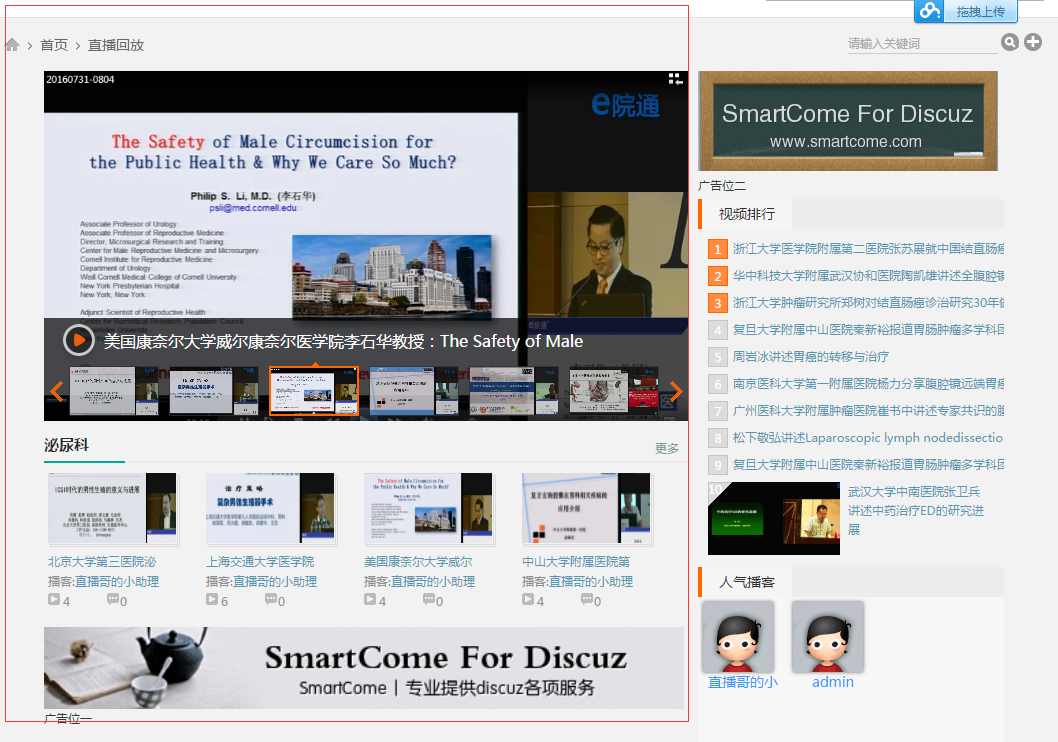Screen dimensions: 1058x742
Task: Open ranked video 9 复旦大学附属中山医院秦新裕
Action: (868, 465)
